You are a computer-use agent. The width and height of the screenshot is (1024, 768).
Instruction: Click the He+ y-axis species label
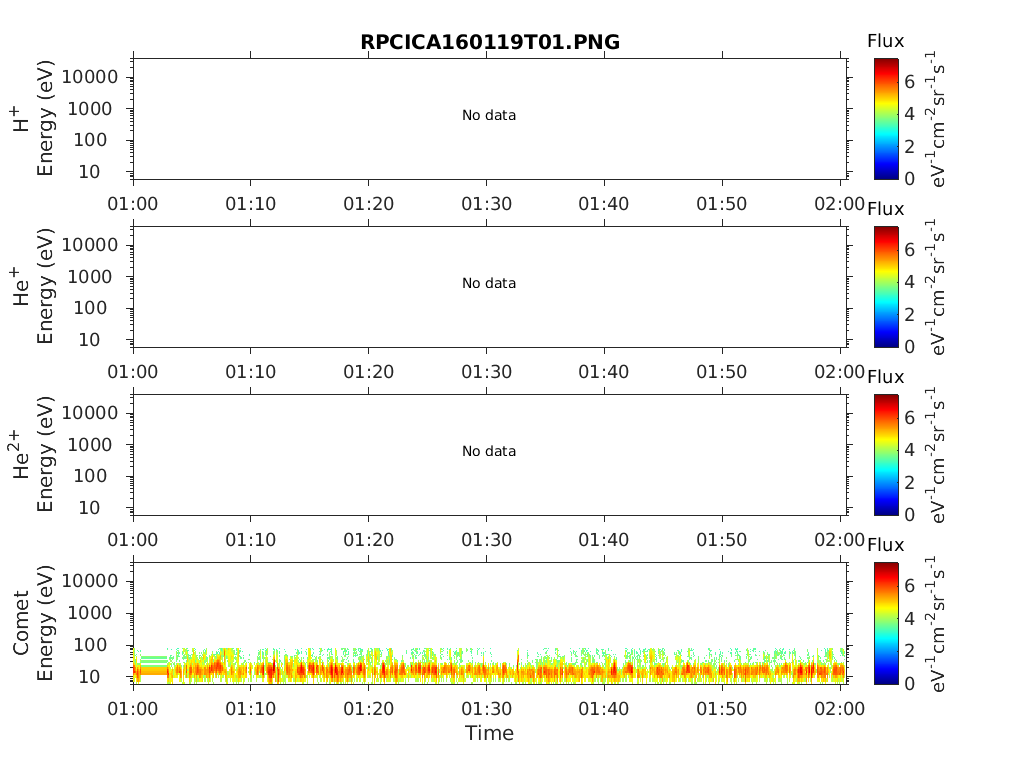pyautogui.click(x=20, y=287)
